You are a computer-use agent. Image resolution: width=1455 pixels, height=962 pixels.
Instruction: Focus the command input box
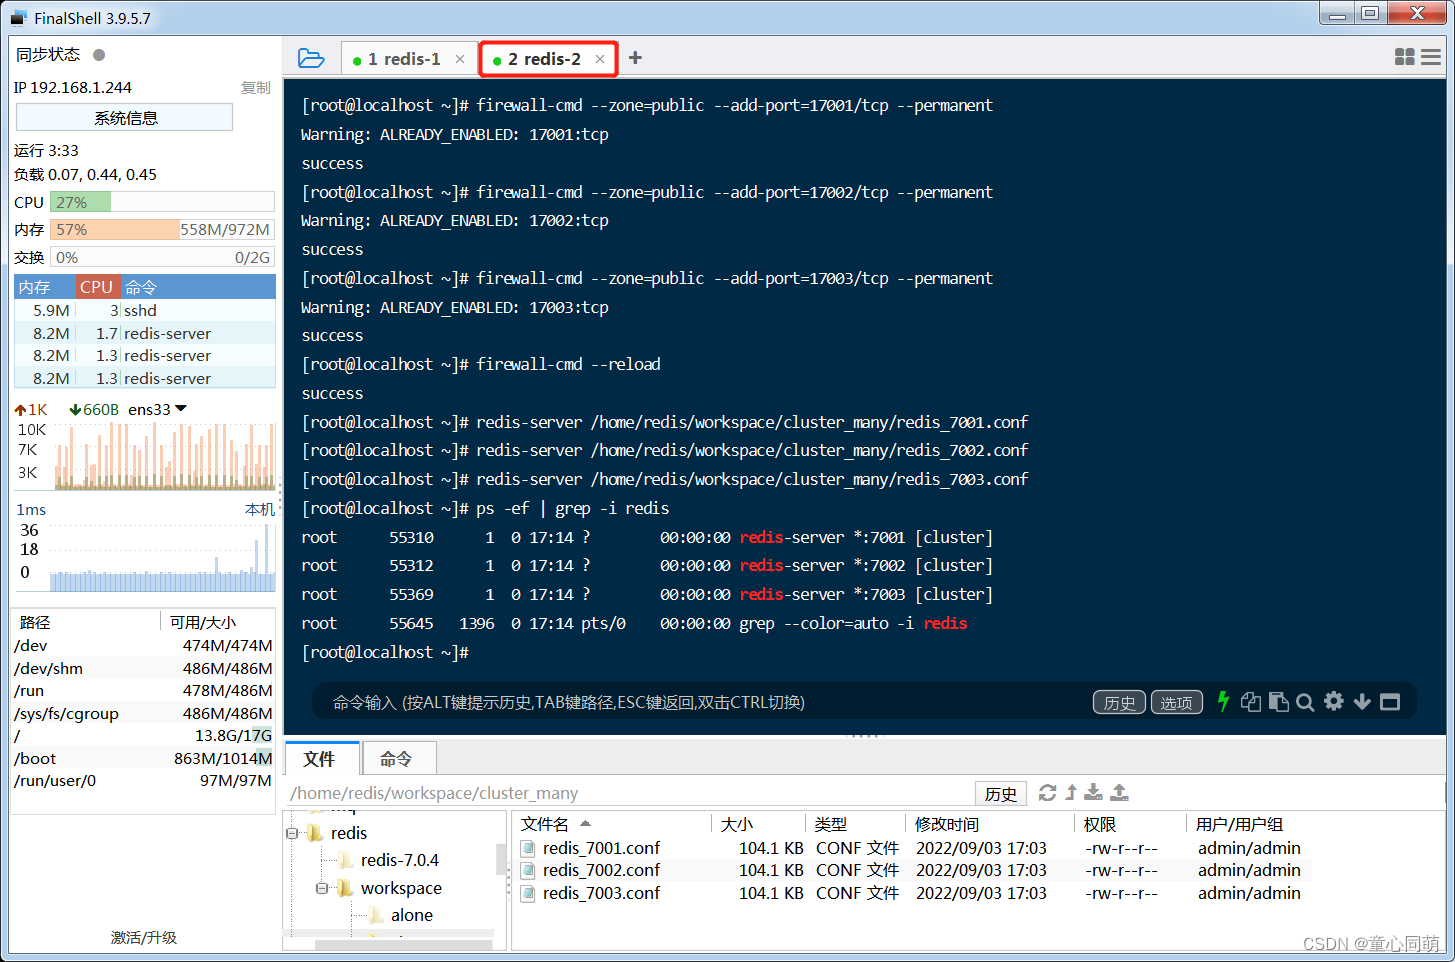(x=700, y=702)
